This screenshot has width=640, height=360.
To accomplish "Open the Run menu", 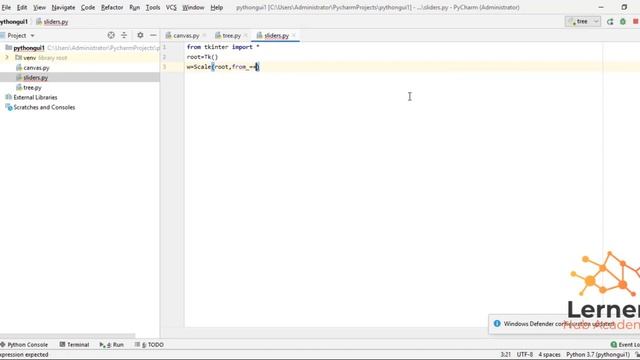I will [134, 7].
